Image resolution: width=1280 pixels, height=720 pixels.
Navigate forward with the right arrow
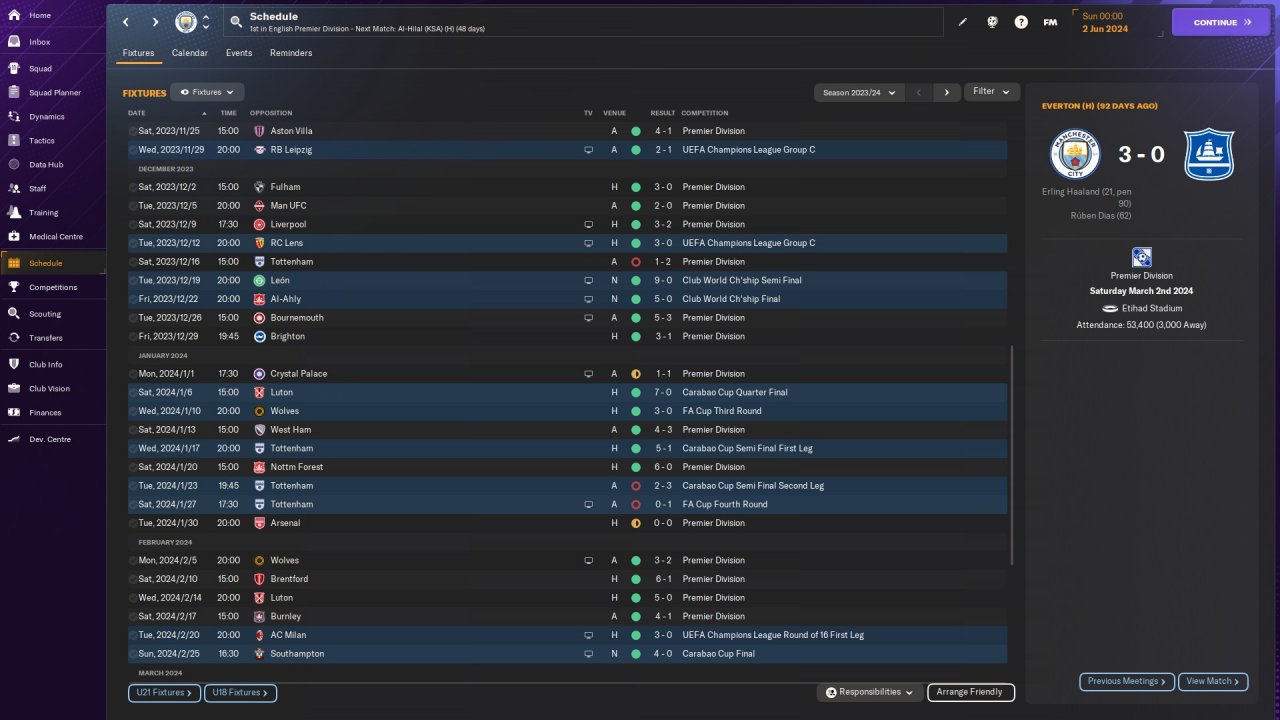[155, 22]
